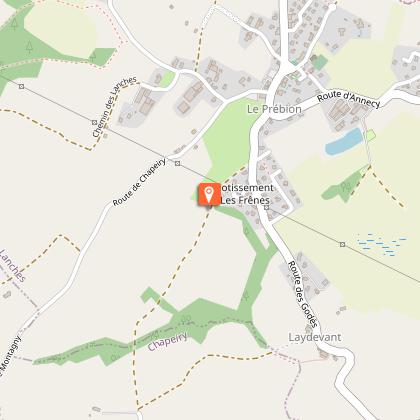
Task: Click the pylon square on Chemin des Lanches
Action: [x=94, y=122]
